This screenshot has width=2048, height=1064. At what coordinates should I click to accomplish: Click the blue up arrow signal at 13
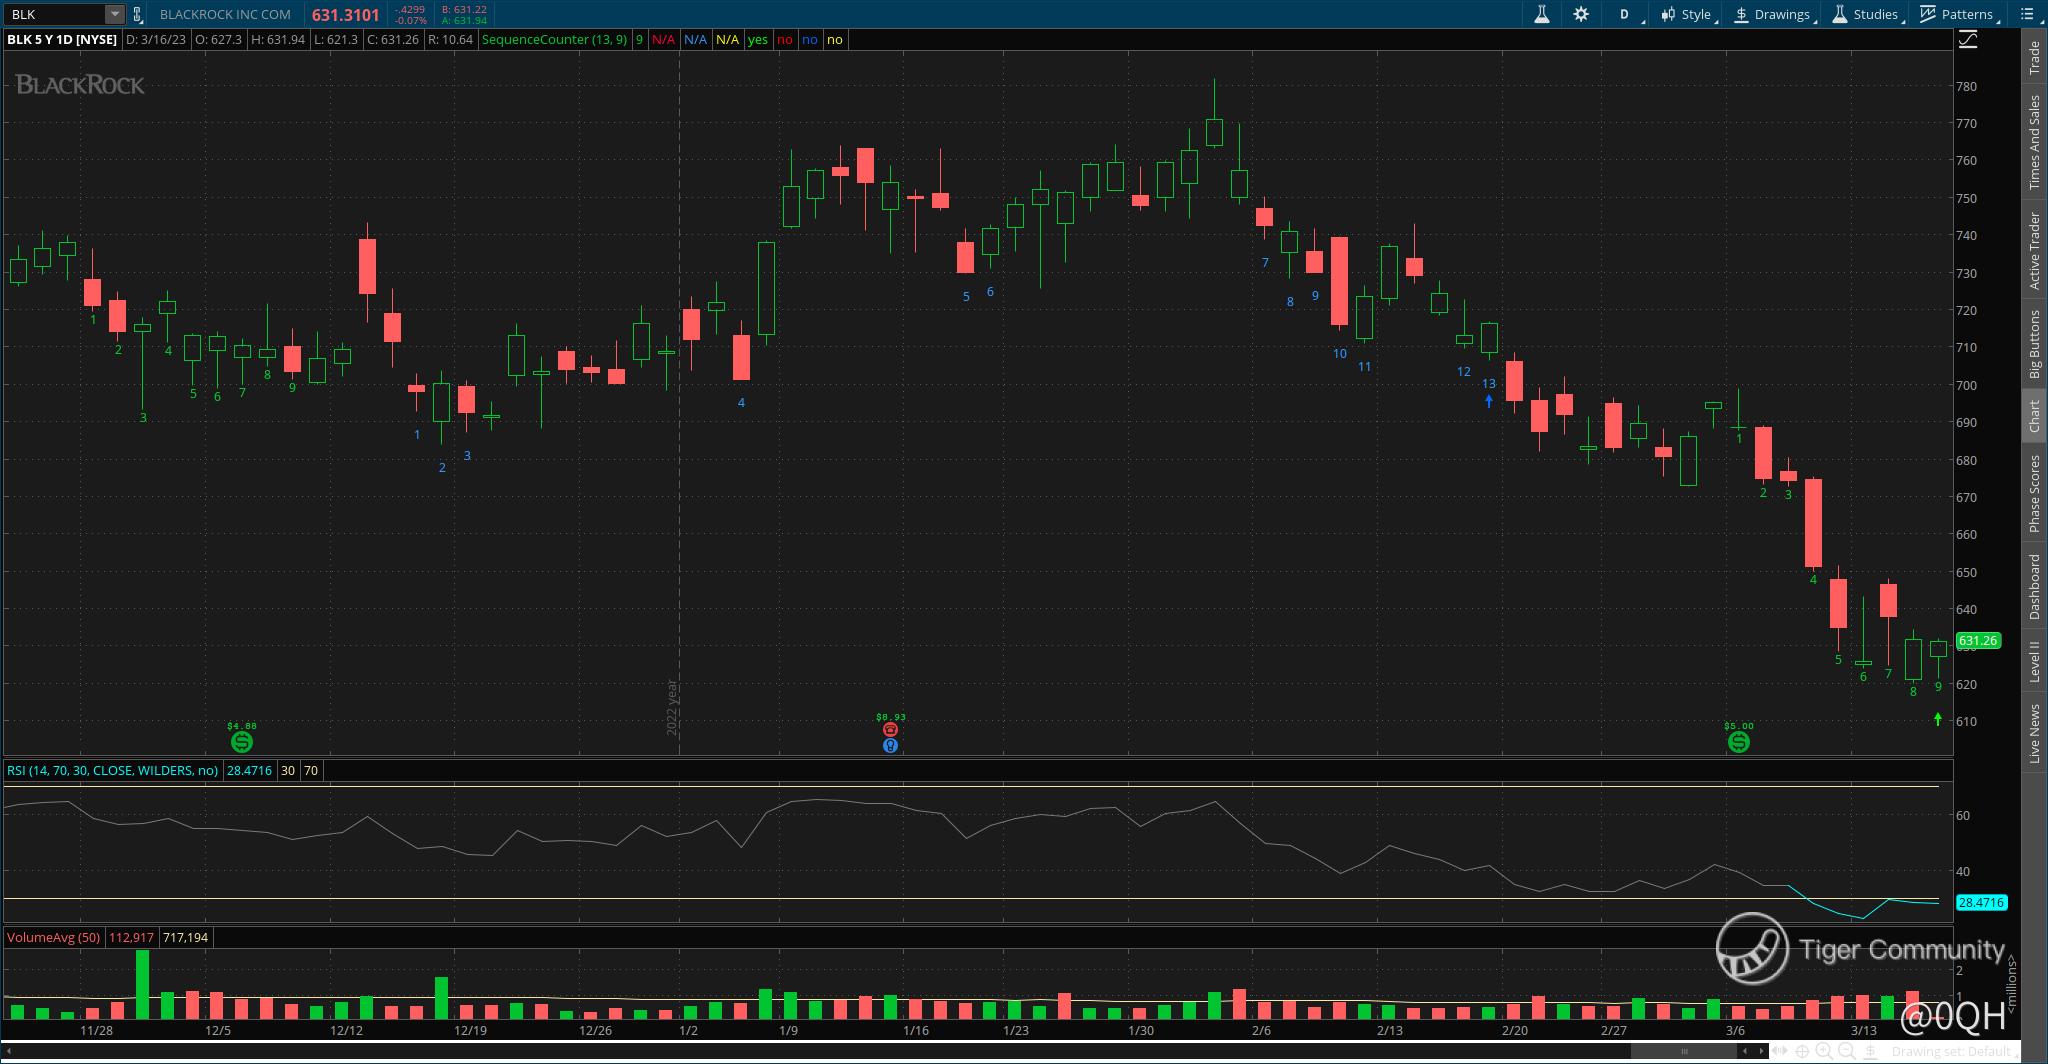(1489, 401)
